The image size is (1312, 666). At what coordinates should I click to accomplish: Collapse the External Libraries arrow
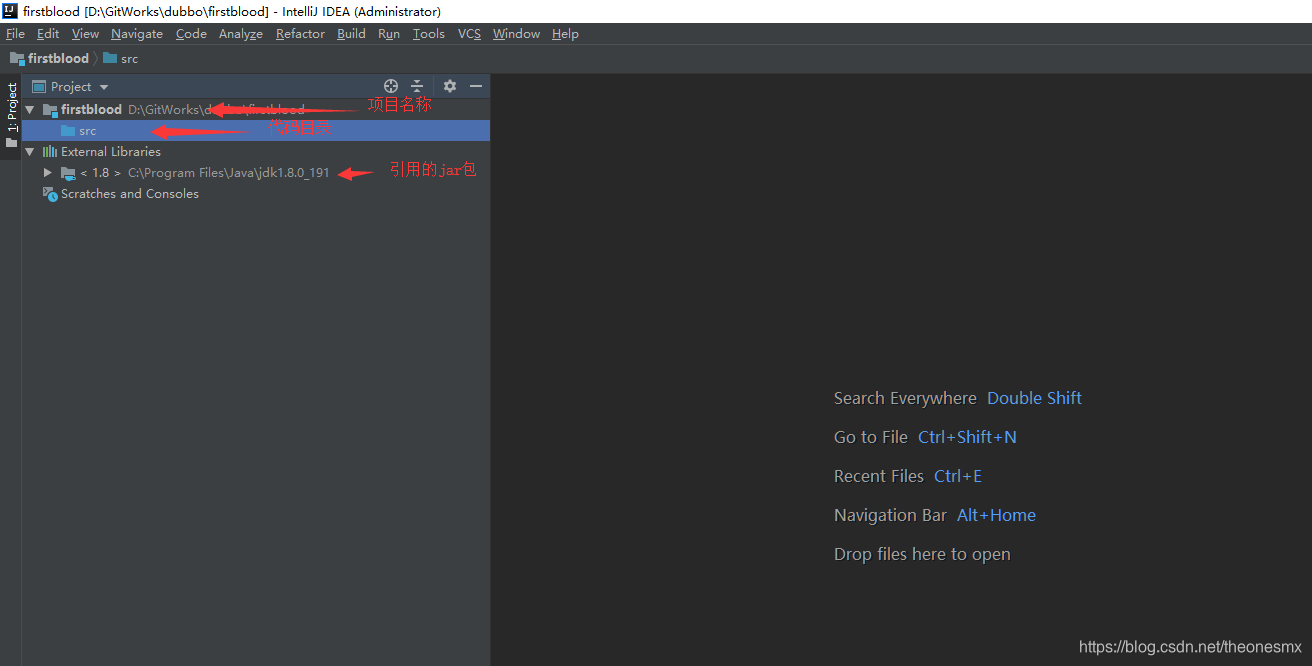[x=30, y=152]
